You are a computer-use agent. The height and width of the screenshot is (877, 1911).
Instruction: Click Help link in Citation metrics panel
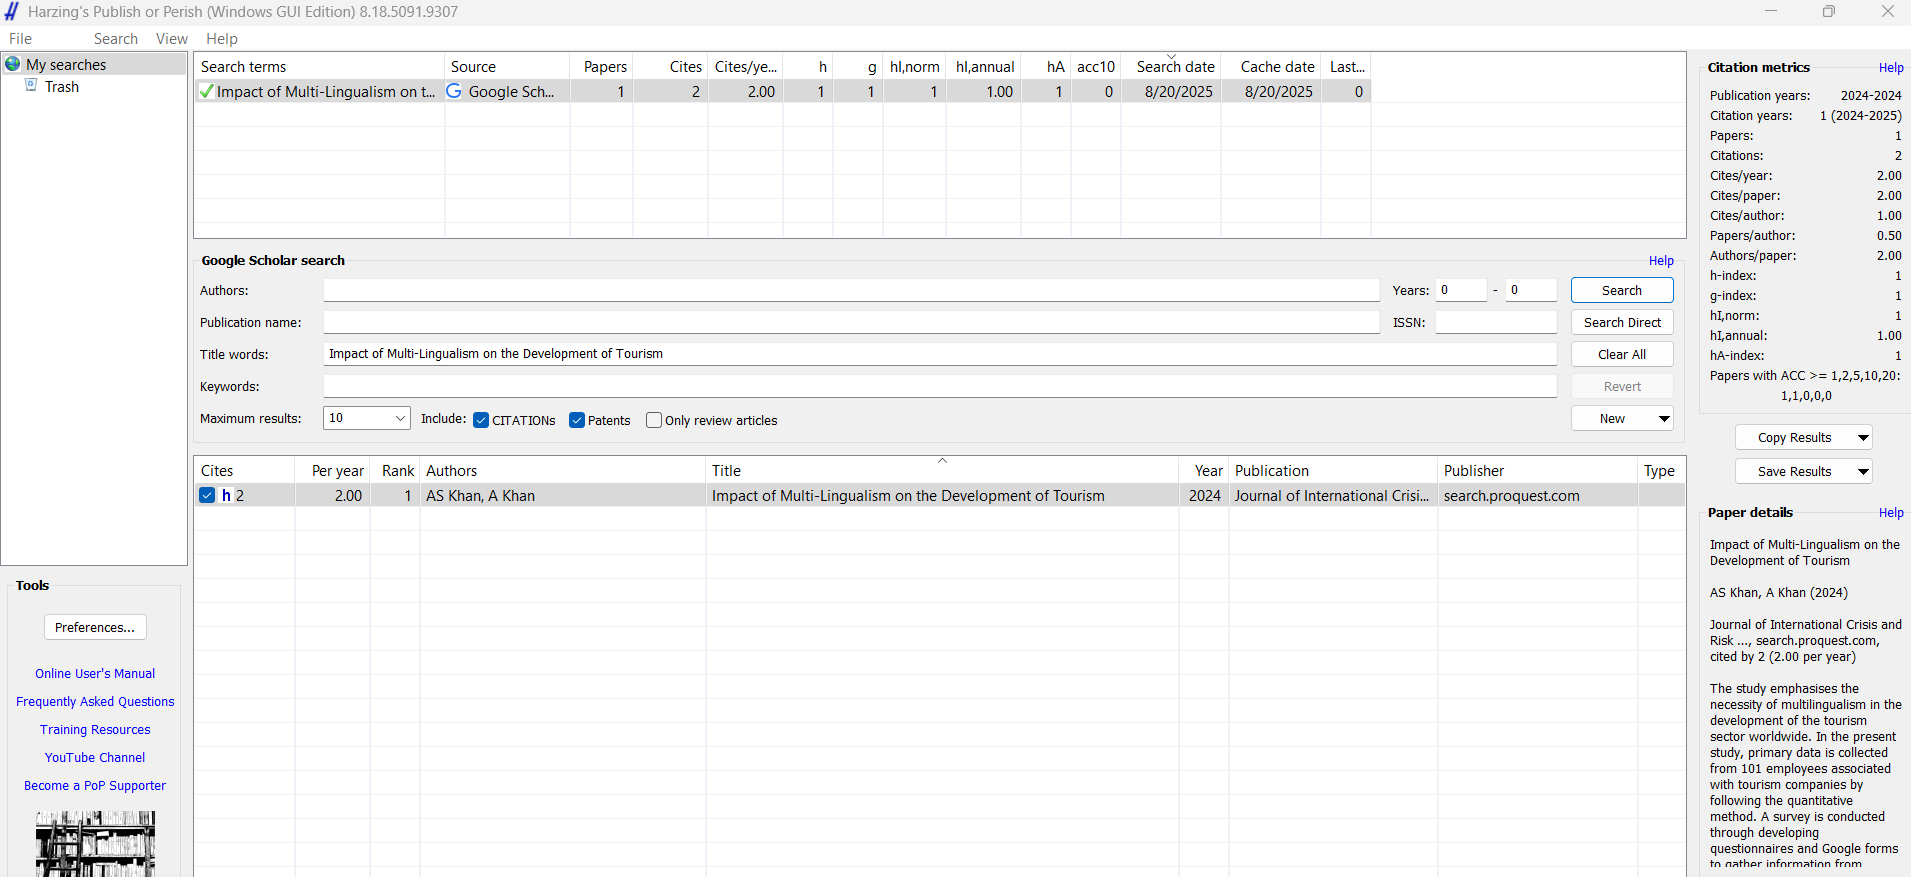pyautogui.click(x=1890, y=68)
